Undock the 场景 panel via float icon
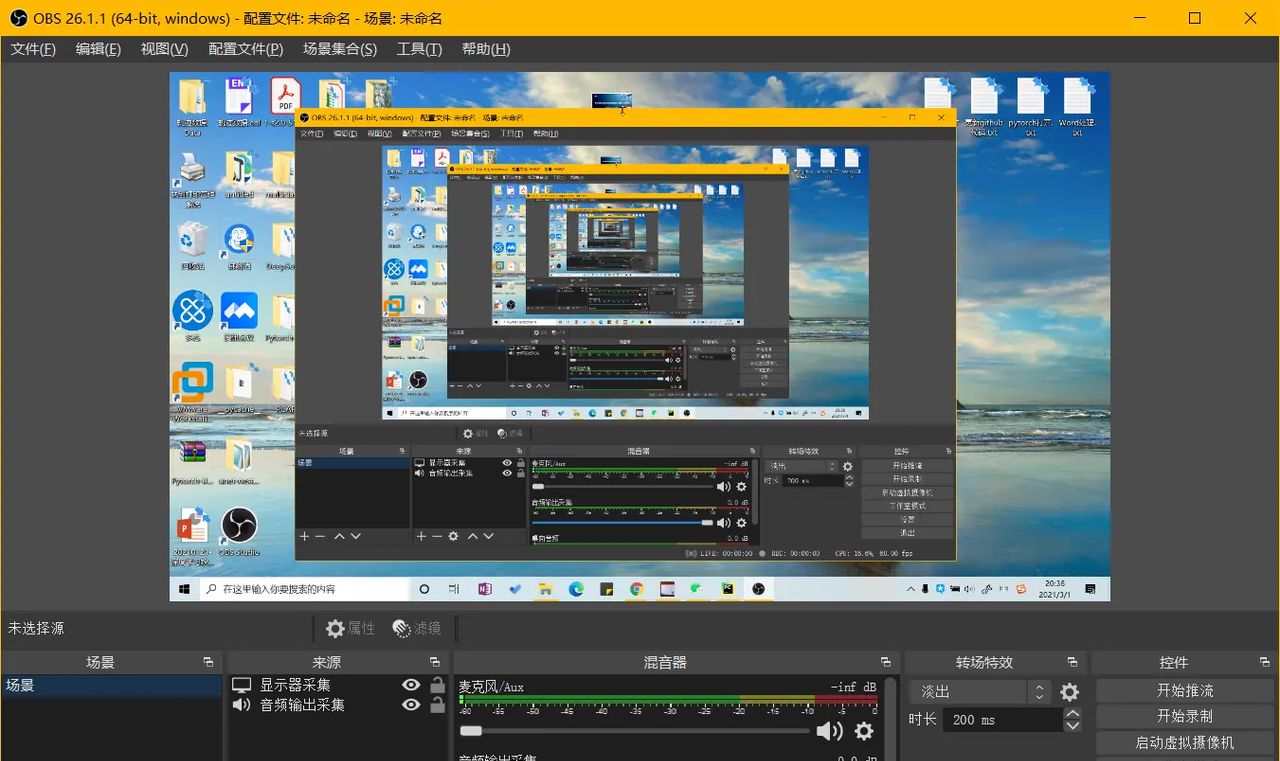Image resolution: width=1280 pixels, height=761 pixels. point(208,662)
